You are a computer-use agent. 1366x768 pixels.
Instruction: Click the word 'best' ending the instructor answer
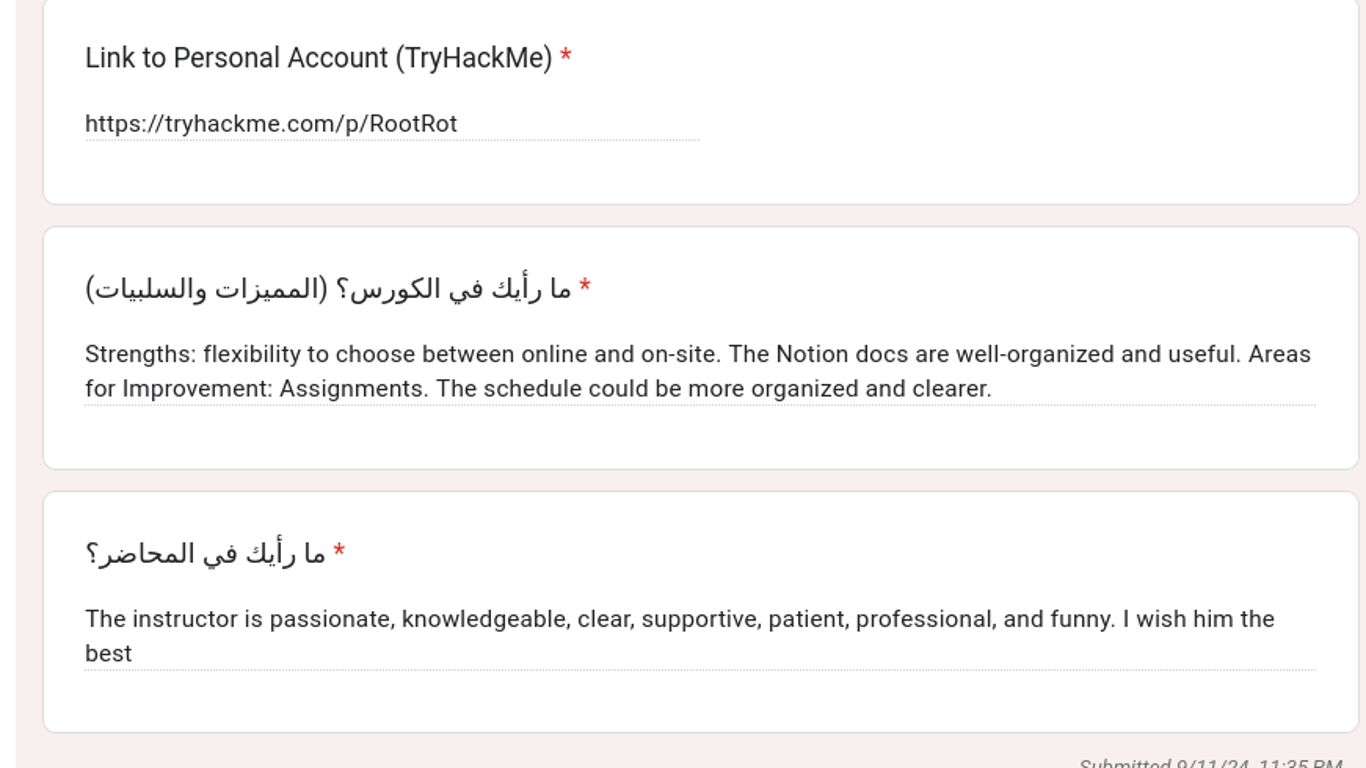click(x=108, y=654)
